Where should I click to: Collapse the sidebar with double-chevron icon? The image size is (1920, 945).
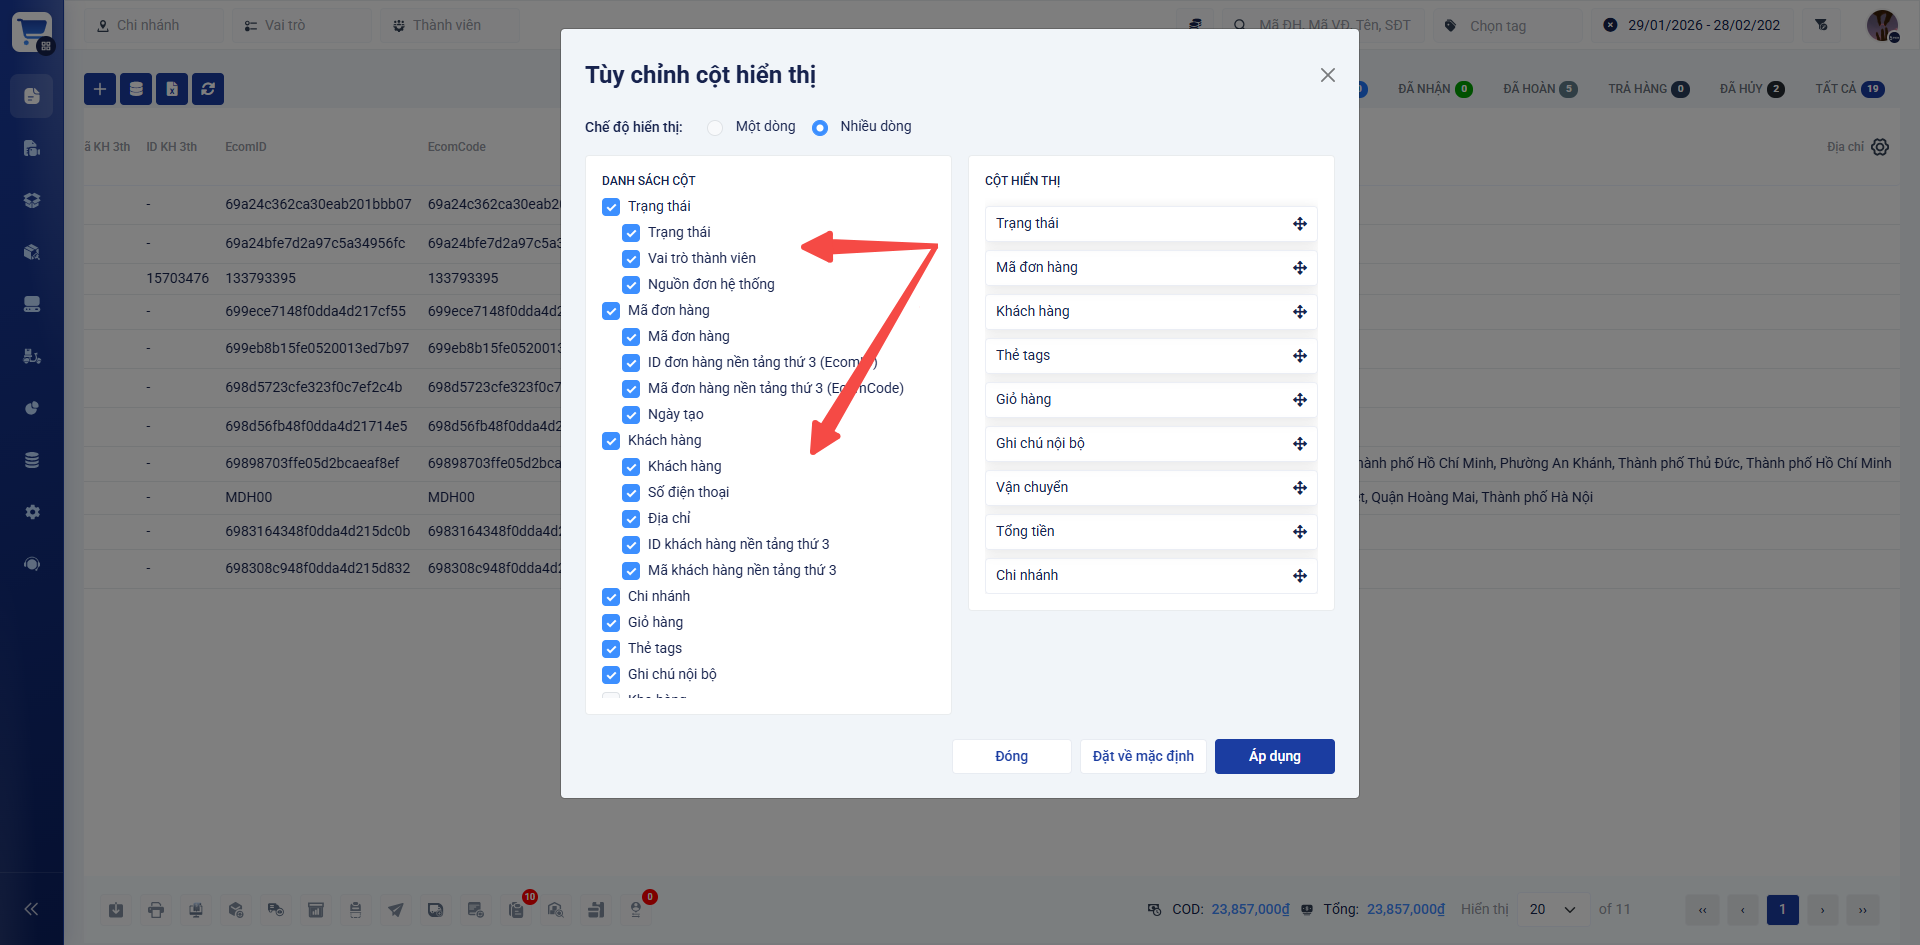(32, 909)
